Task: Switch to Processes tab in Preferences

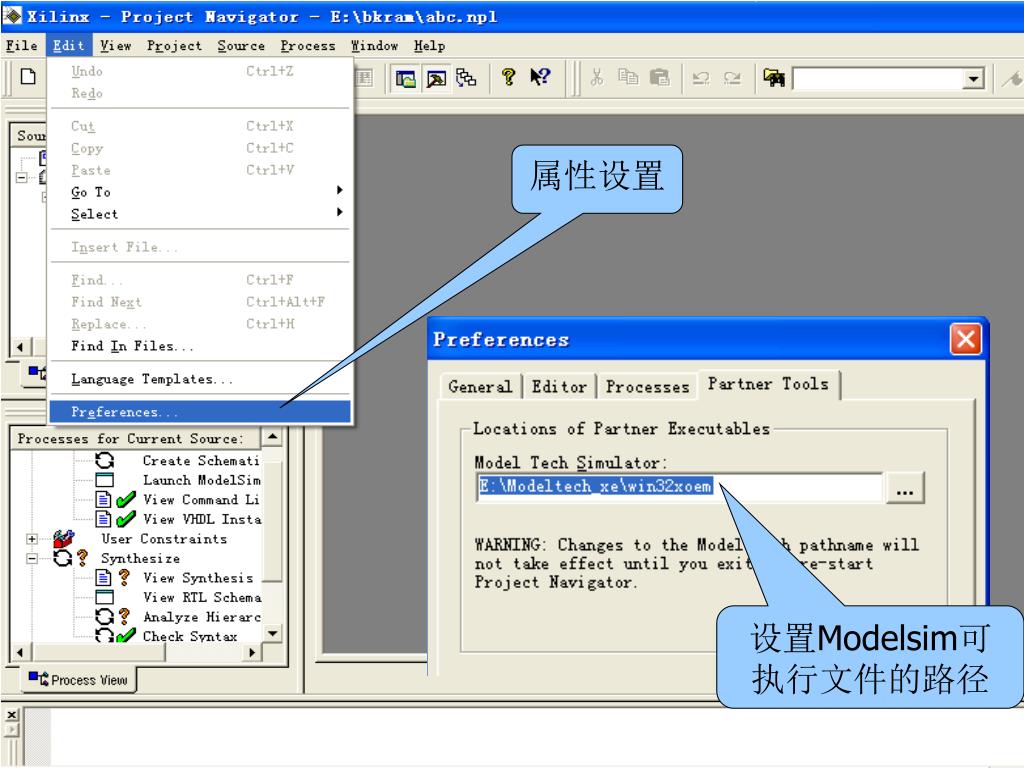Action: [647, 387]
